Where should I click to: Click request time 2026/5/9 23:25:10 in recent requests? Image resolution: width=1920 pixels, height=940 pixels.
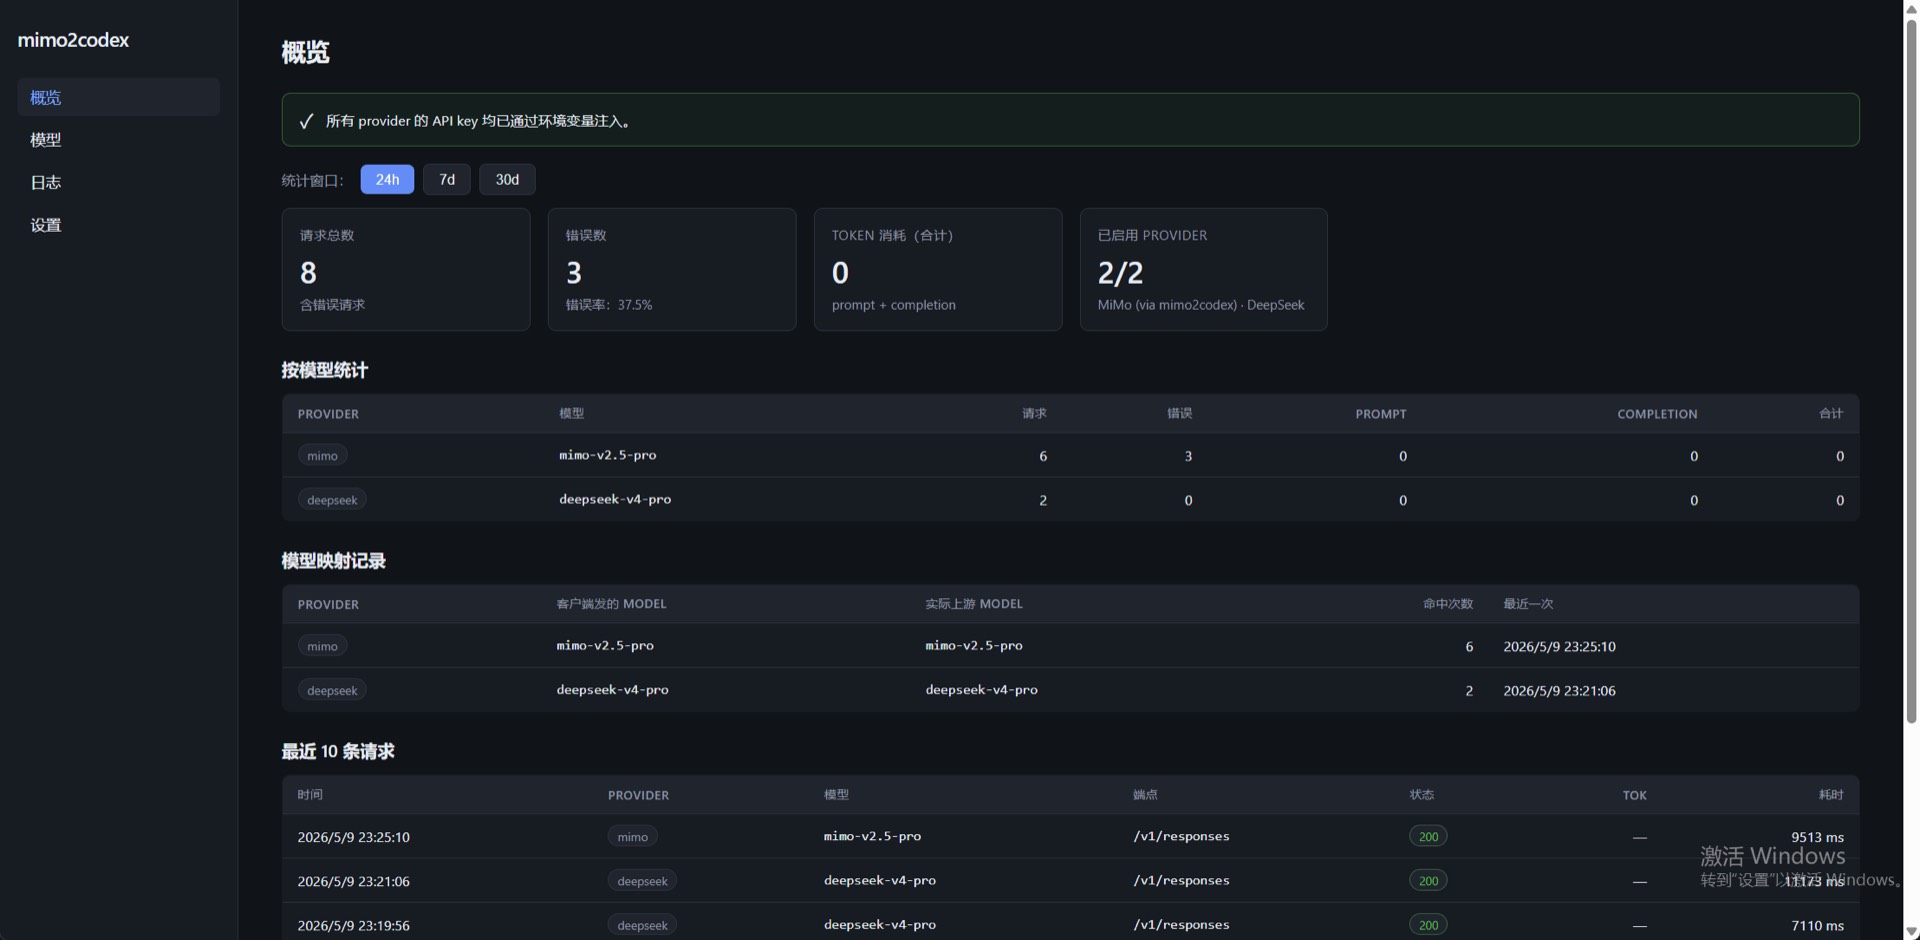pyautogui.click(x=353, y=837)
